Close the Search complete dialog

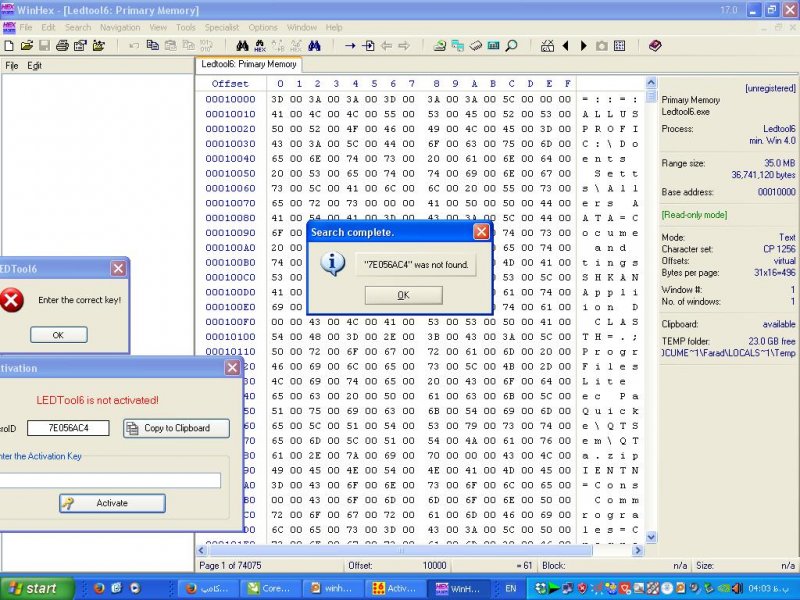pyautogui.click(x=481, y=232)
